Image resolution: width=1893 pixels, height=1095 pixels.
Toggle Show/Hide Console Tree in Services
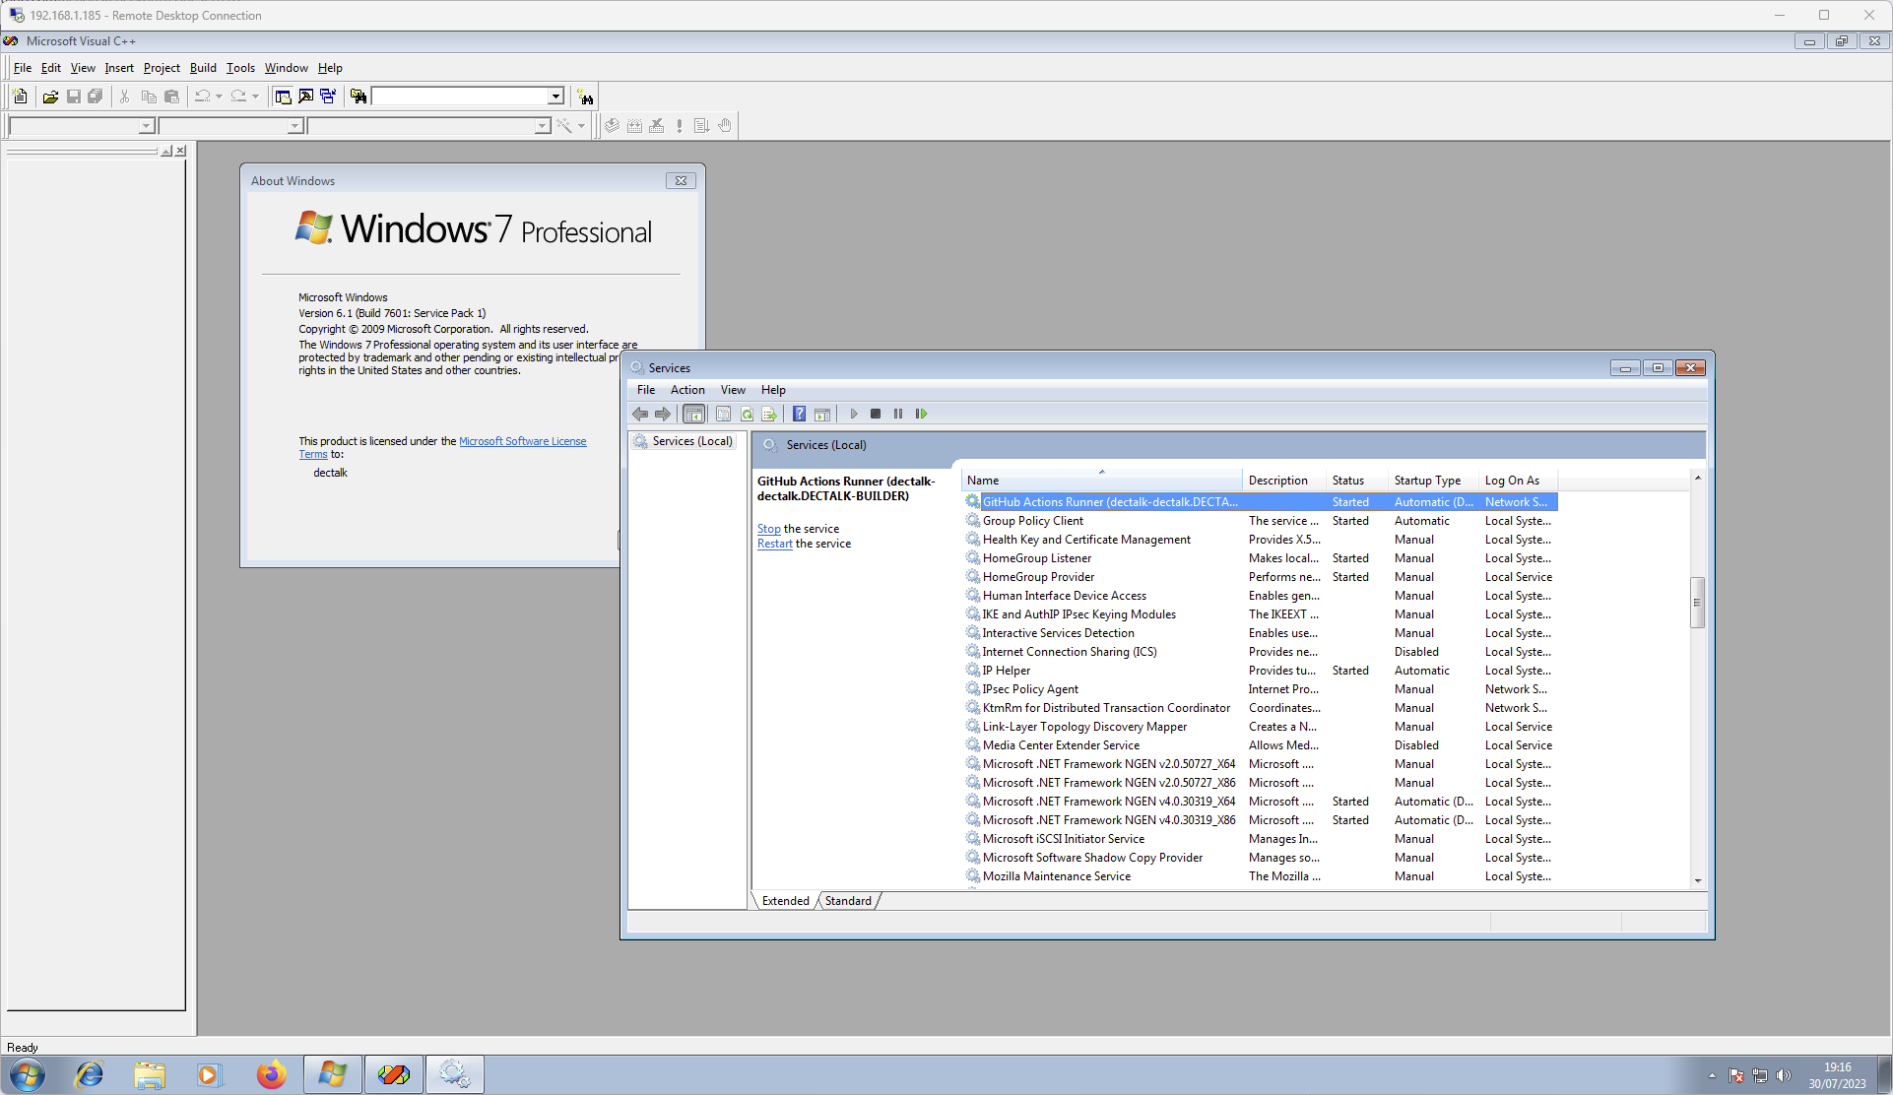pyautogui.click(x=694, y=414)
